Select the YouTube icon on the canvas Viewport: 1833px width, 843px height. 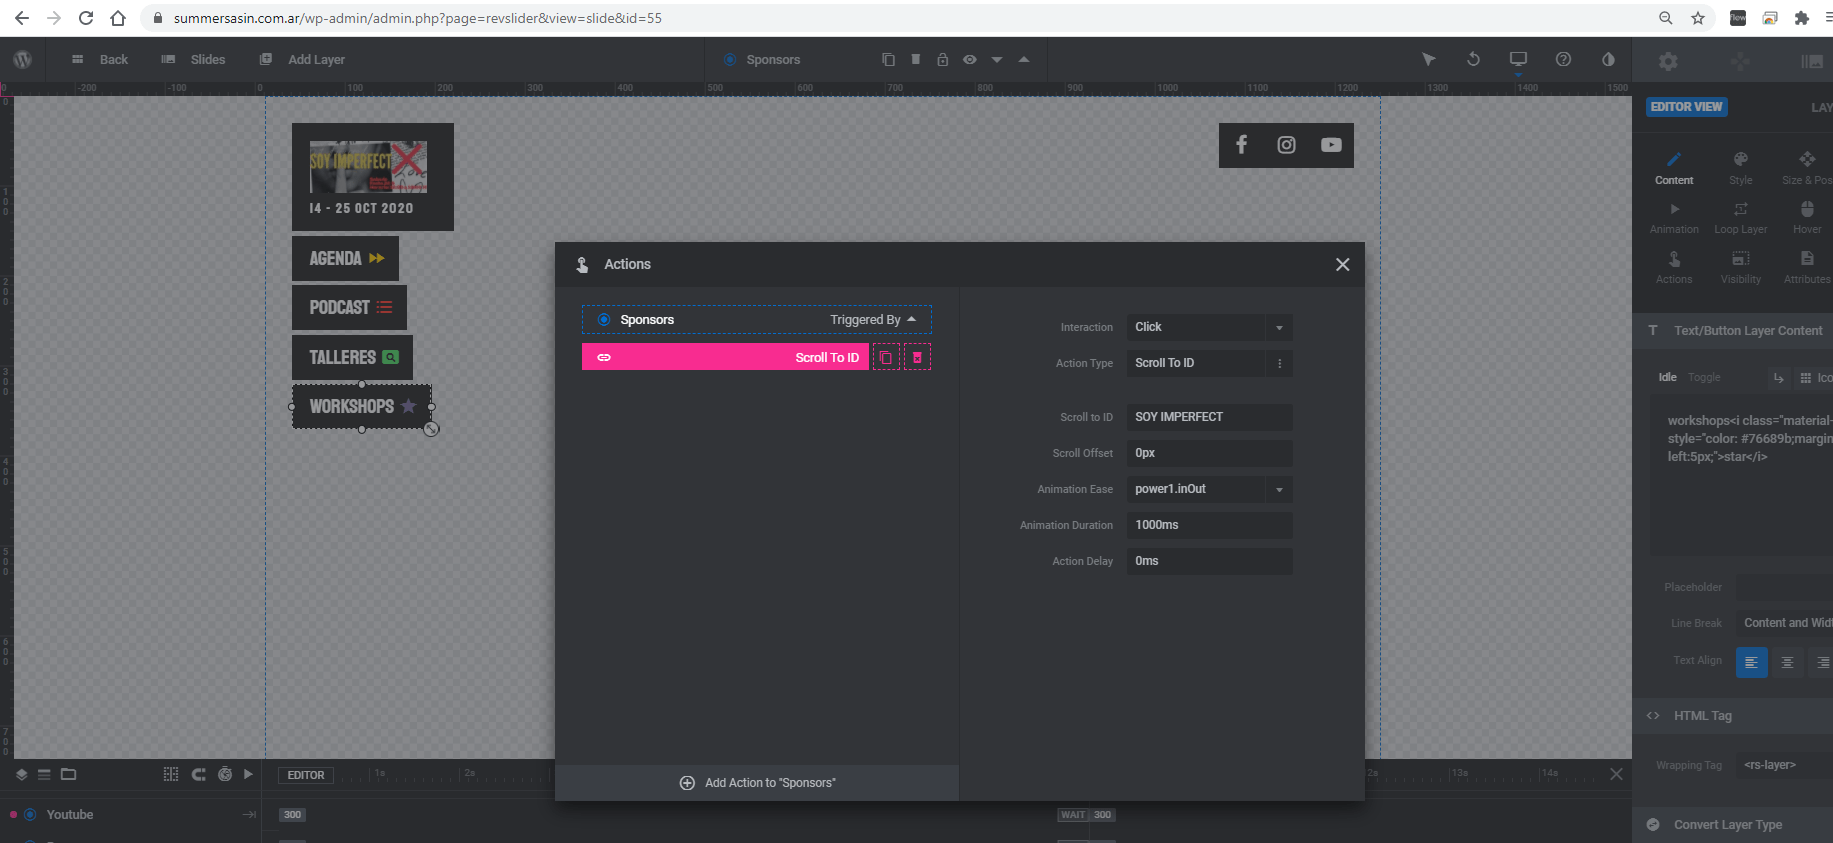(x=1331, y=145)
